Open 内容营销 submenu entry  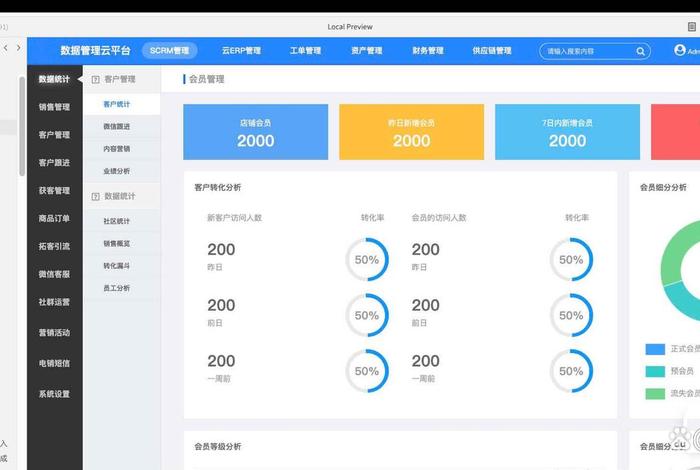121,149
